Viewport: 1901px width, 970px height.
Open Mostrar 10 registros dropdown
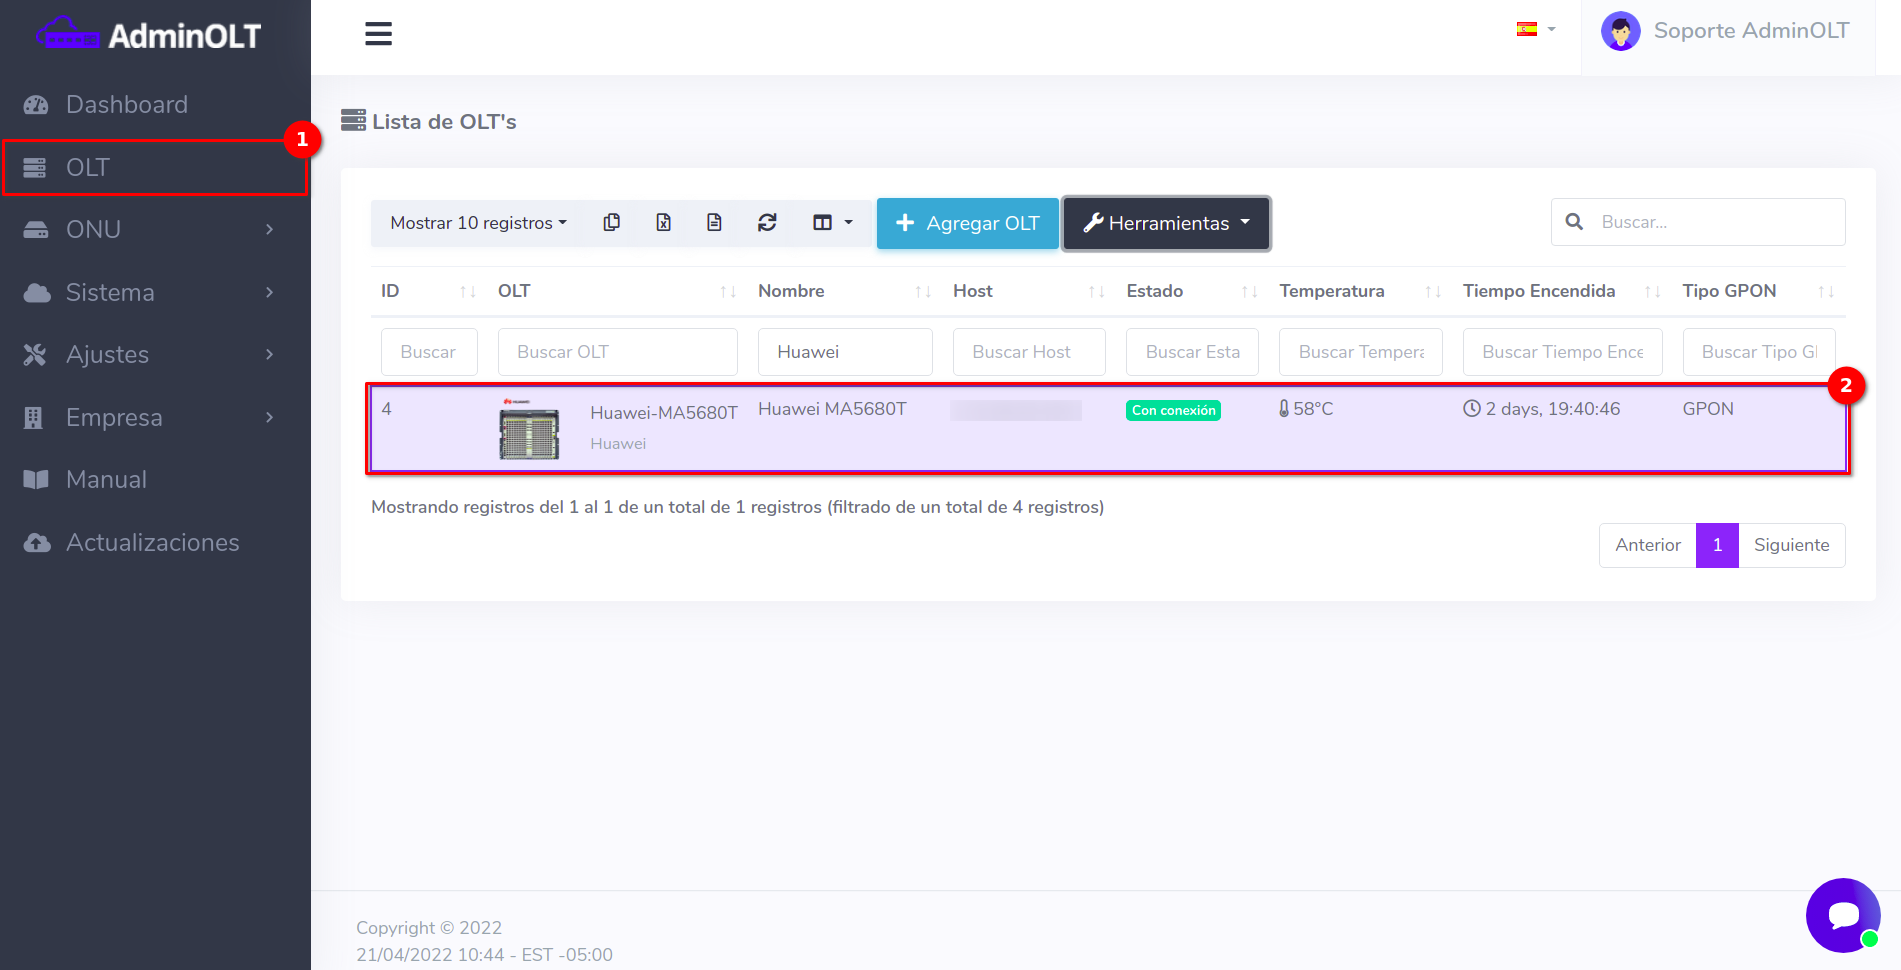pyautogui.click(x=478, y=223)
